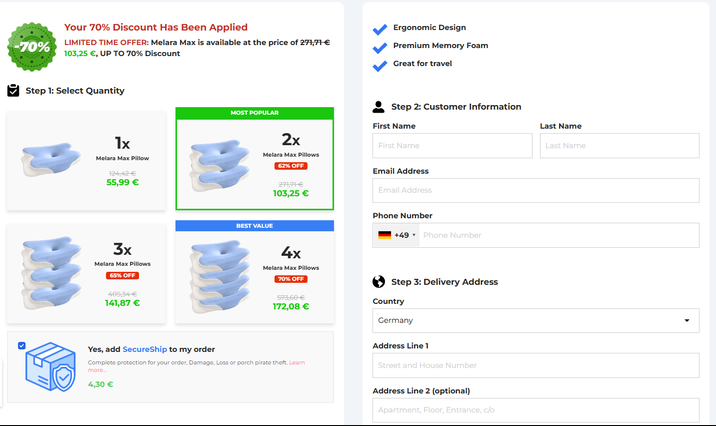Click the checkmark next to Great for travel
Viewport: 716px width, 426px height.
(x=379, y=66)
